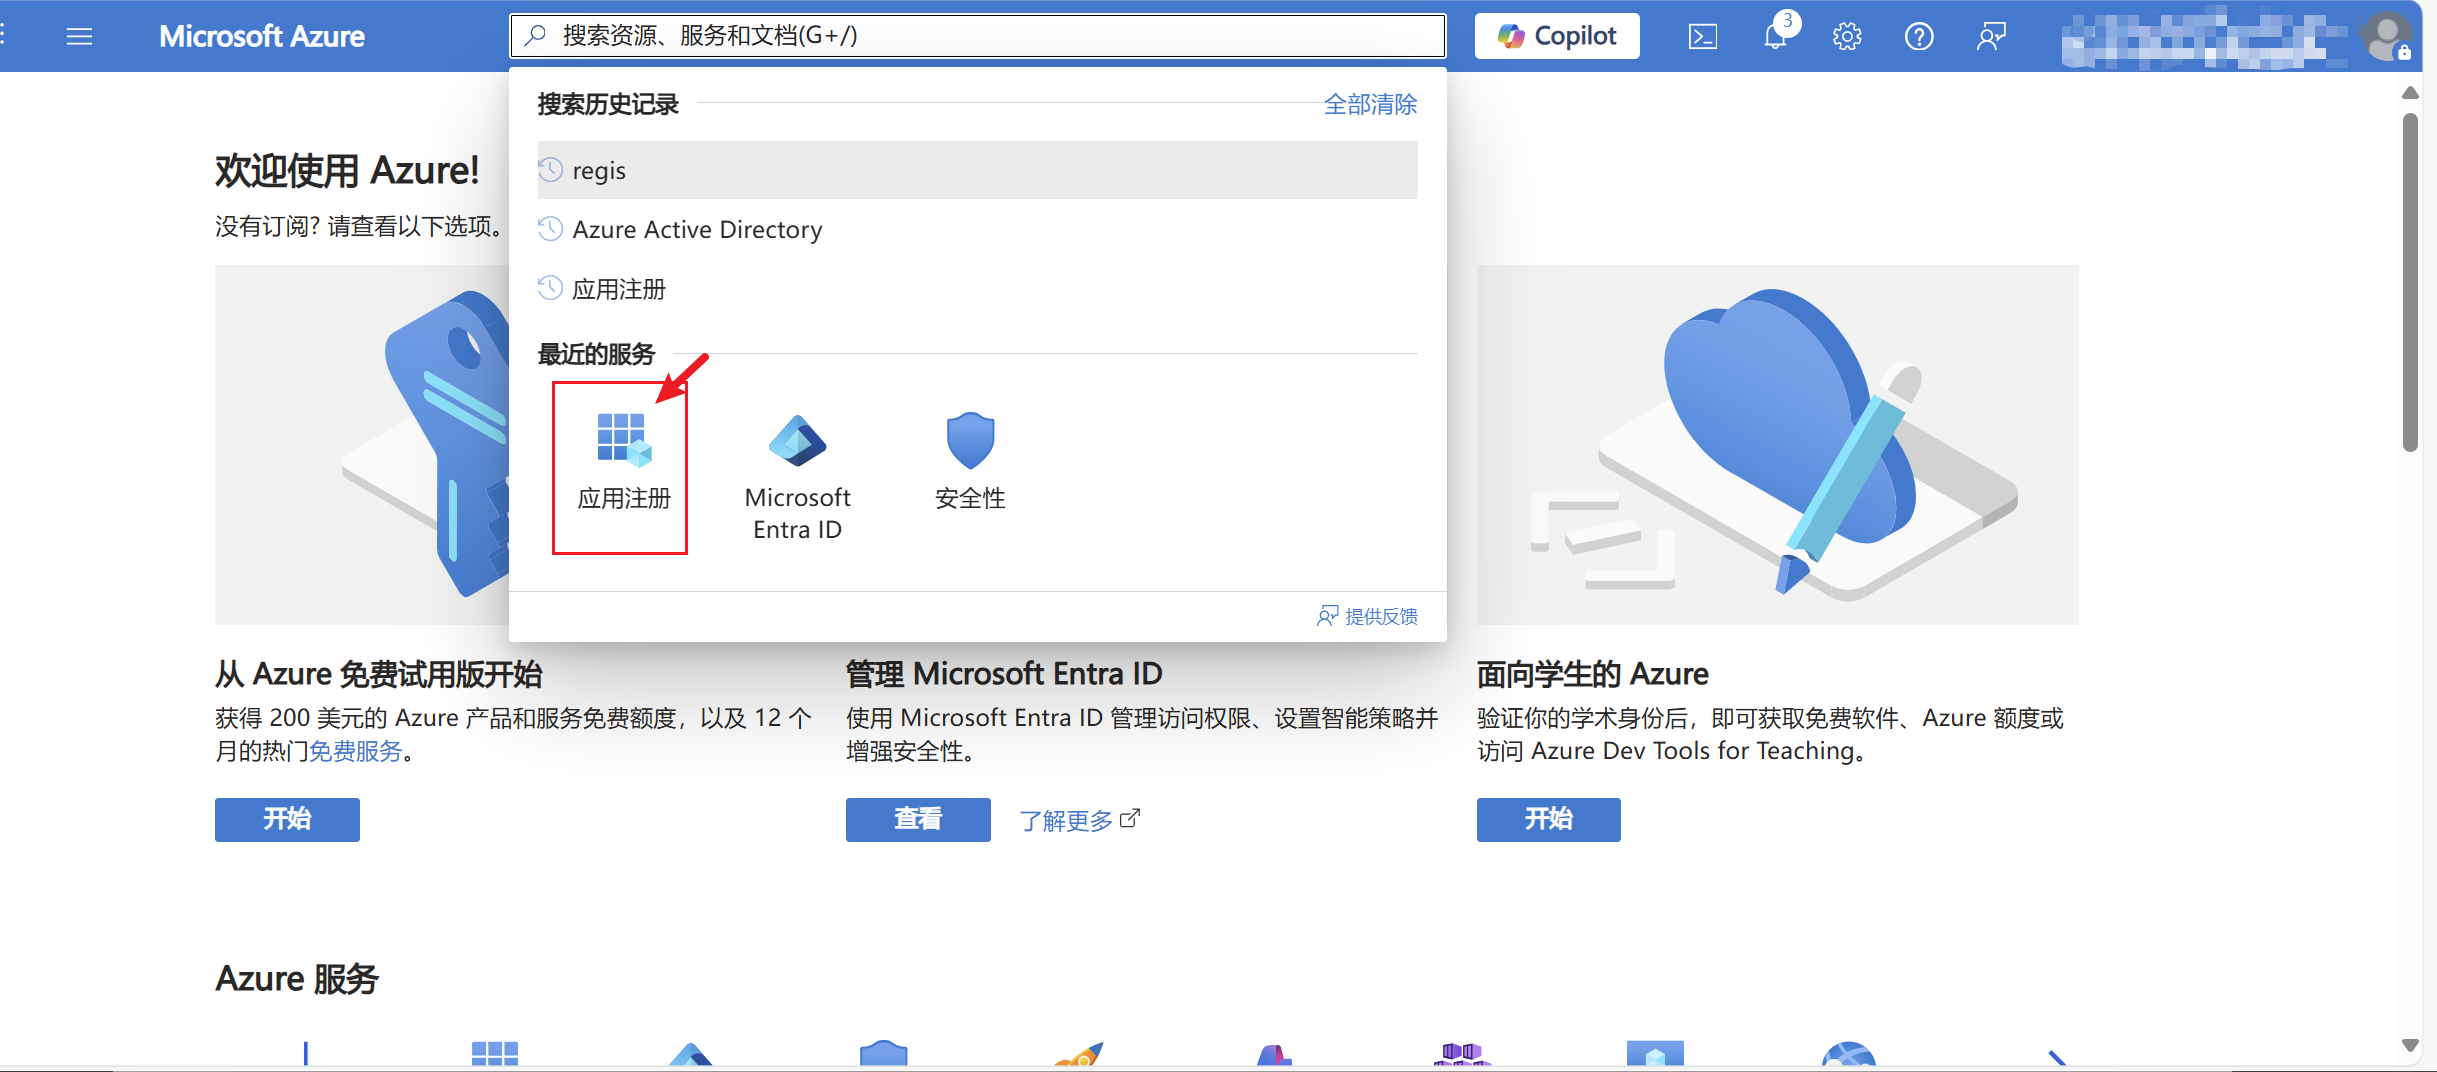
Task: Click the search resources input field
Action: point(976,36)
